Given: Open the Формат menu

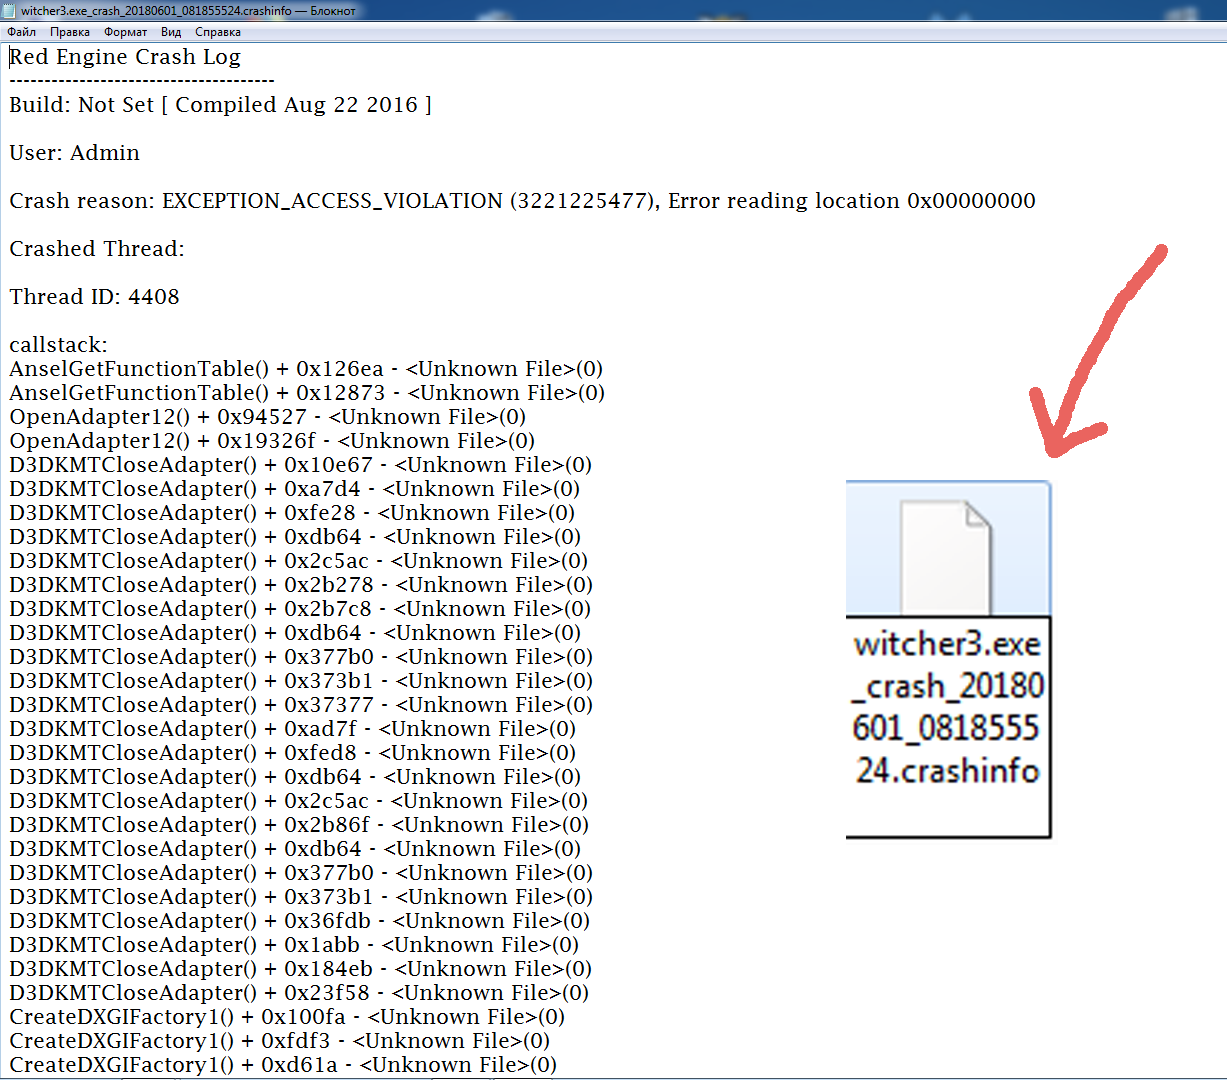Looking at the screenshot, I should pos(125,32).
